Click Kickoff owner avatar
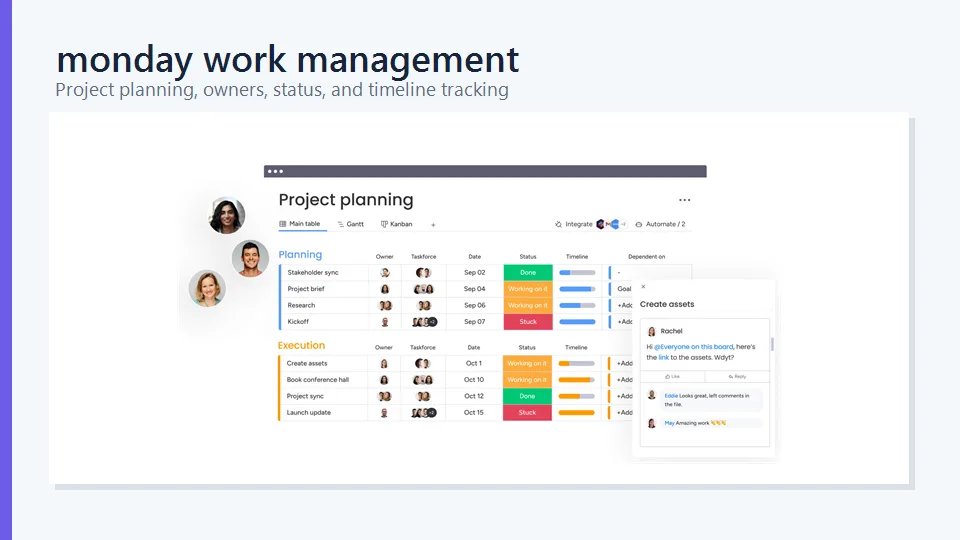Viewport: 960px width, 540px height. (384, 322)
